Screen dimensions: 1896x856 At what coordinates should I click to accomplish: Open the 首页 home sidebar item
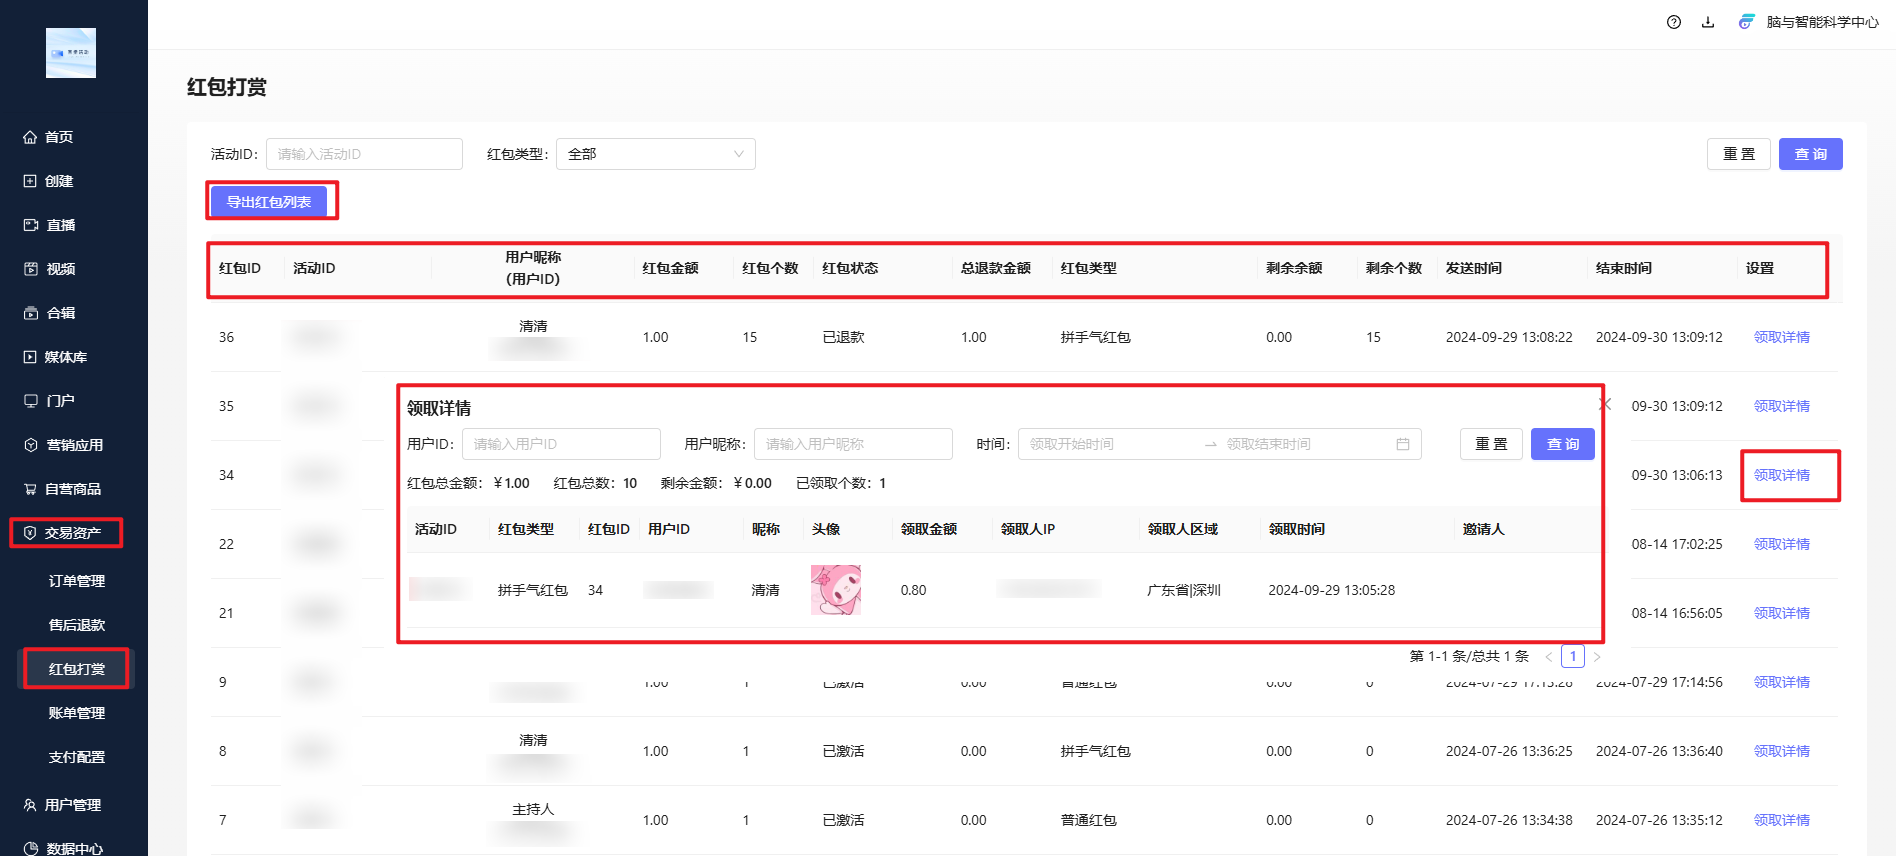coord(59,137)
